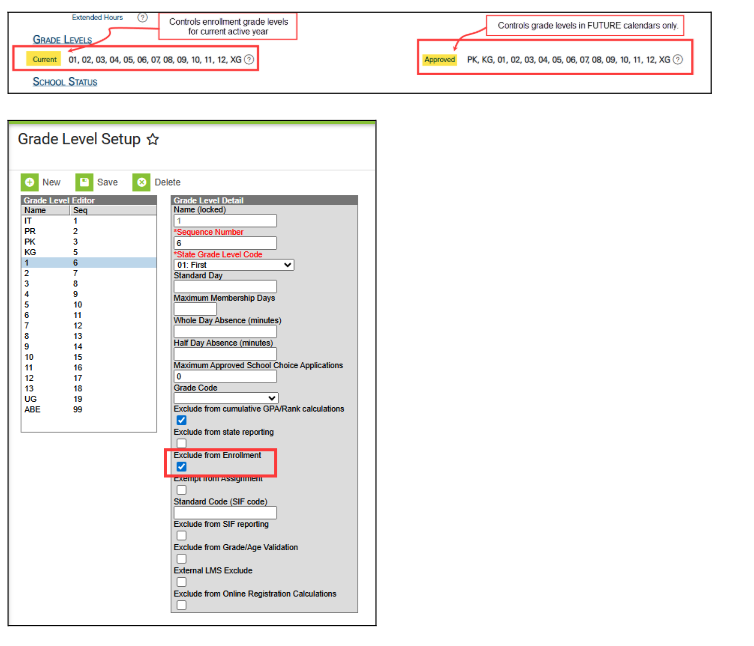The image size is (754, 646).
Task: Uncheck Exclude from cumulative GPA/Rank calculations
Action: point(181,420)
